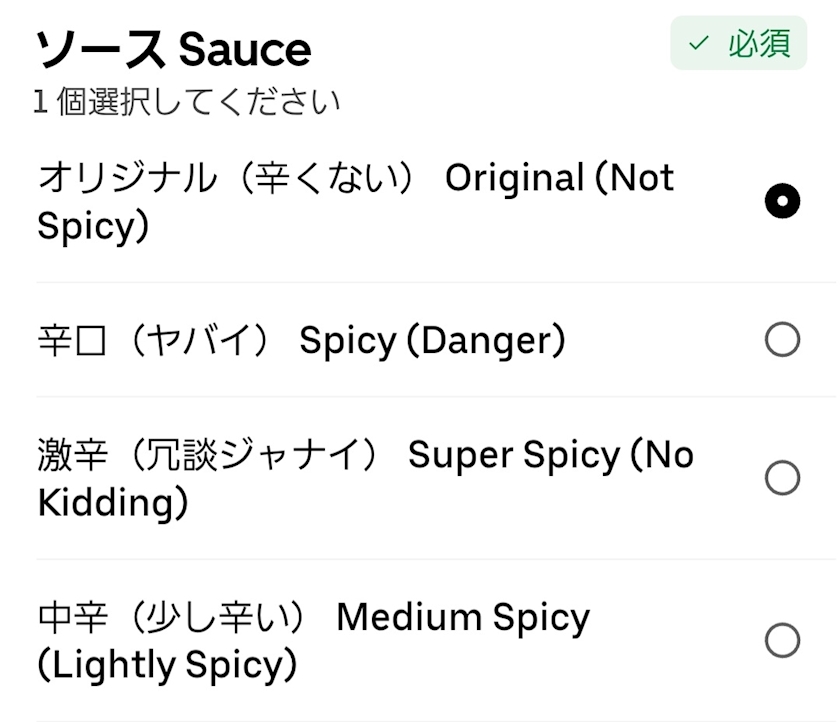840x722 pixels.
Task: Select the Original (Not Spicy) radio button
Action: tap(782, 203)
